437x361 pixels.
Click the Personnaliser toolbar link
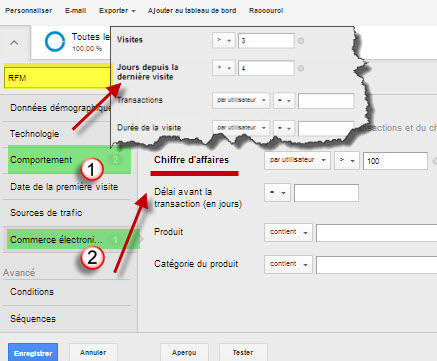[29, 11]
